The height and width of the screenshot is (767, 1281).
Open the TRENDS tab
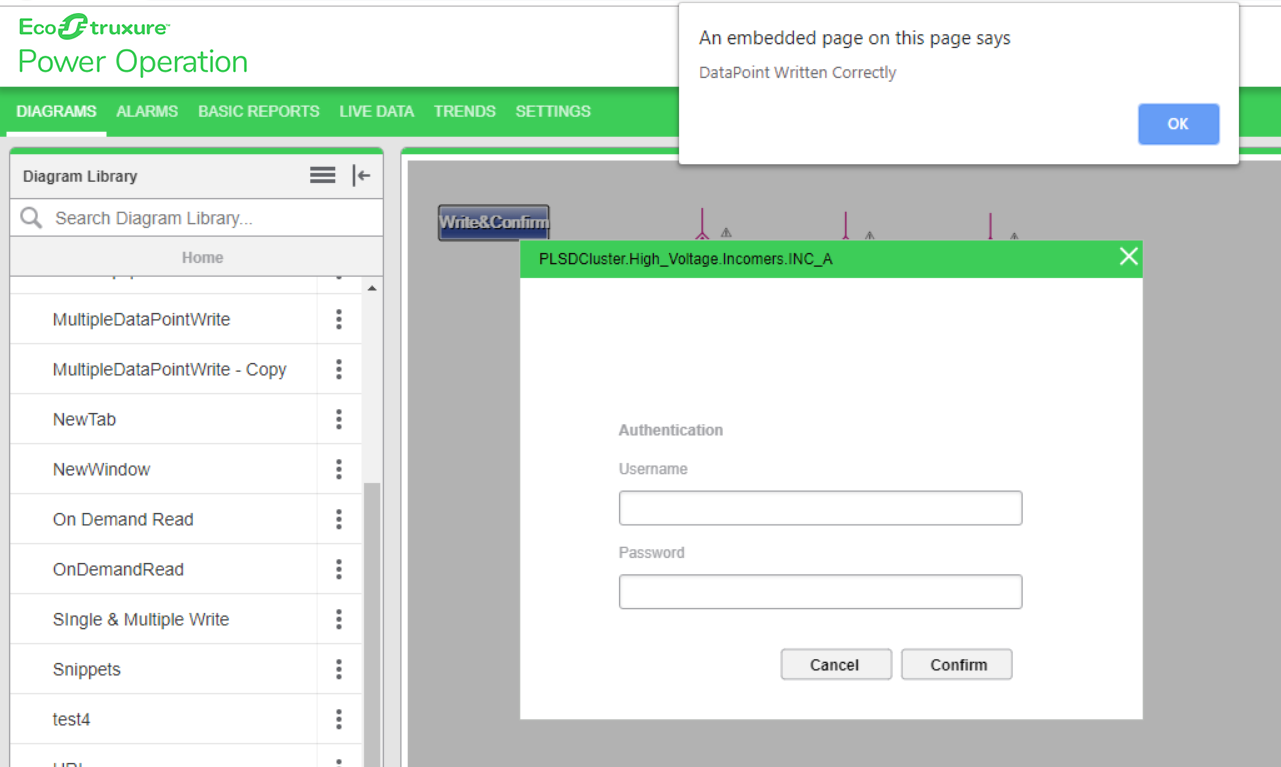coord(464,111)
